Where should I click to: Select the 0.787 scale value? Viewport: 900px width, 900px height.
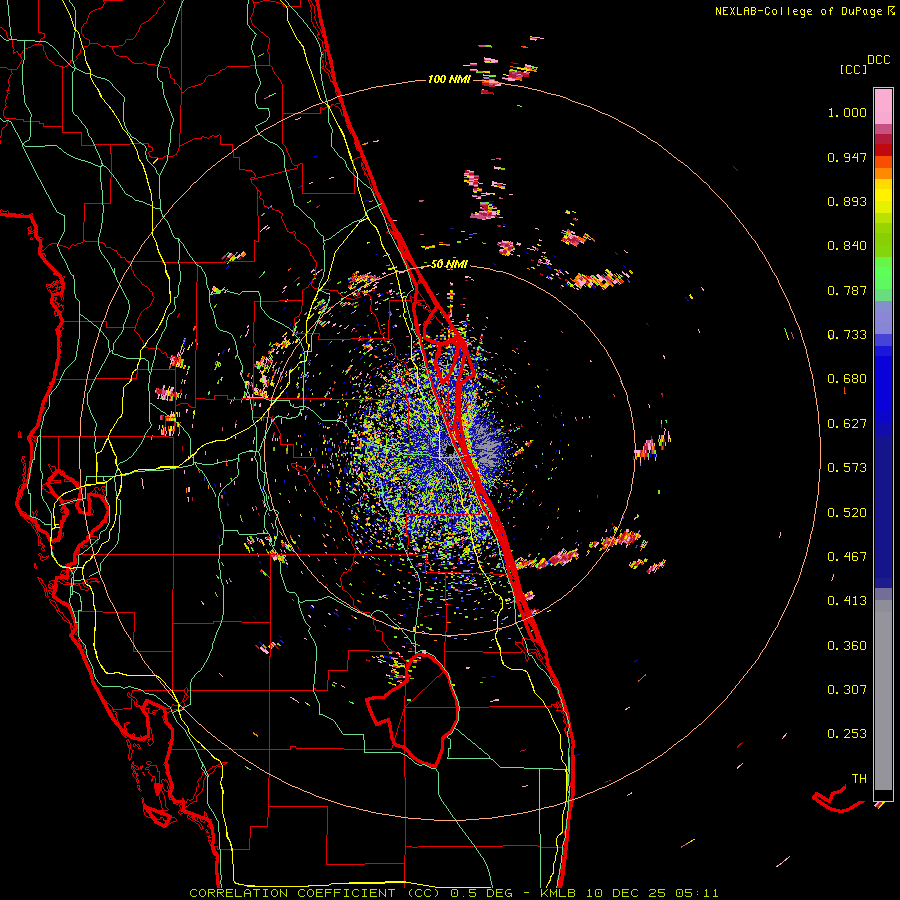[x=847, y=290]
